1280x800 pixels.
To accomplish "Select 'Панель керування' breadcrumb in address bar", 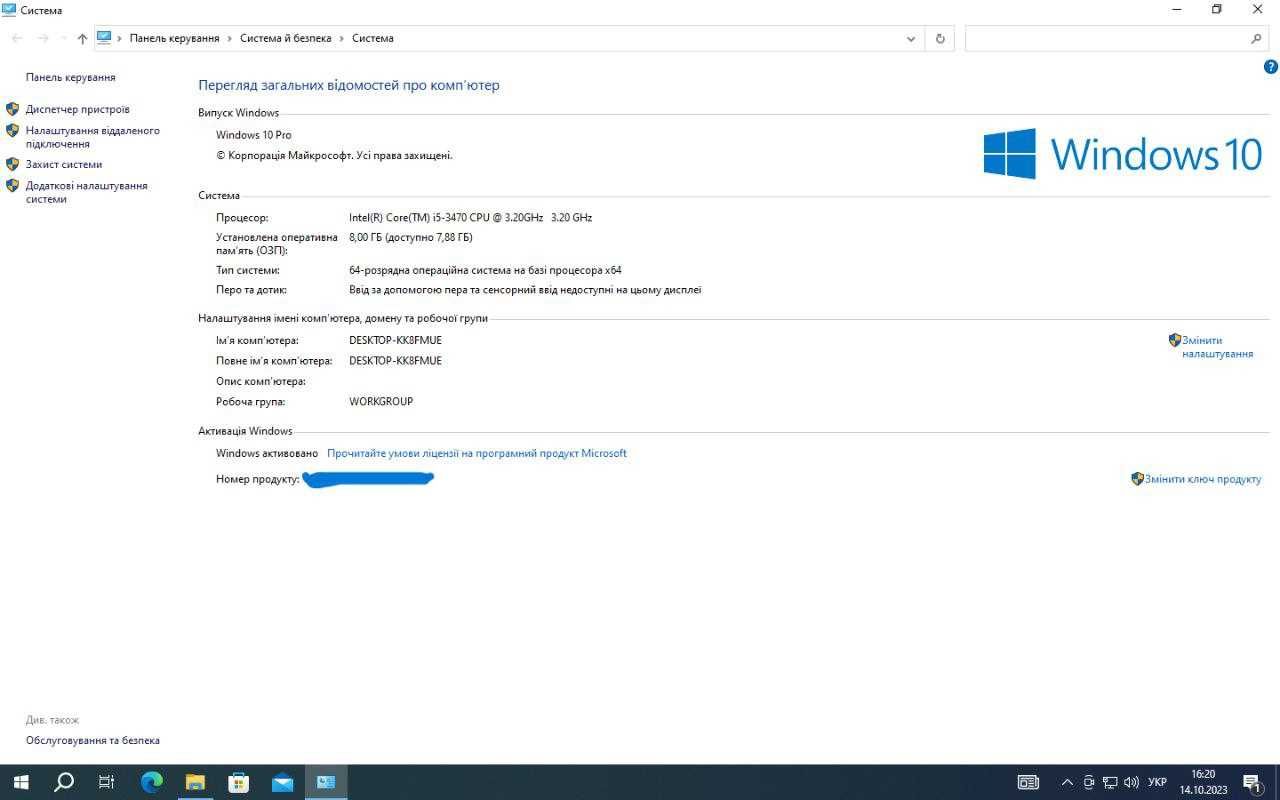I will click(174, 38).
